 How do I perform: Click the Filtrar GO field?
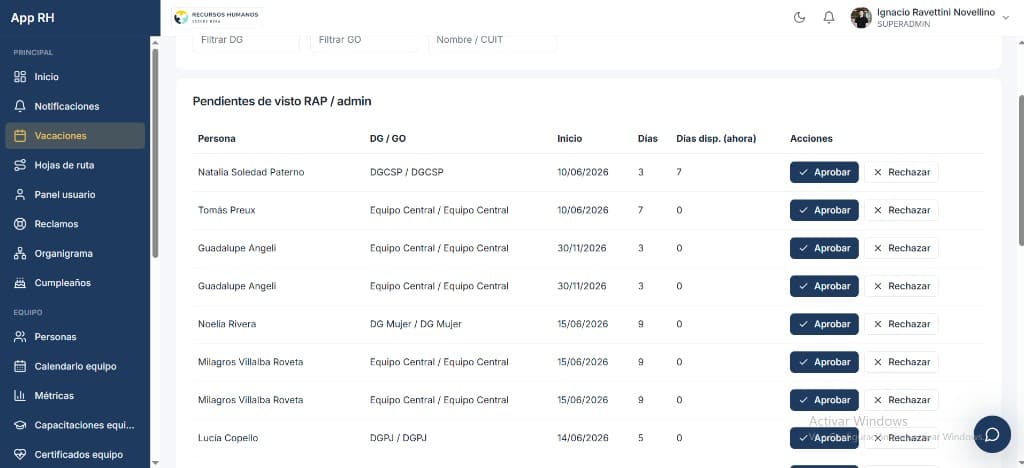(x=363, y=40)
